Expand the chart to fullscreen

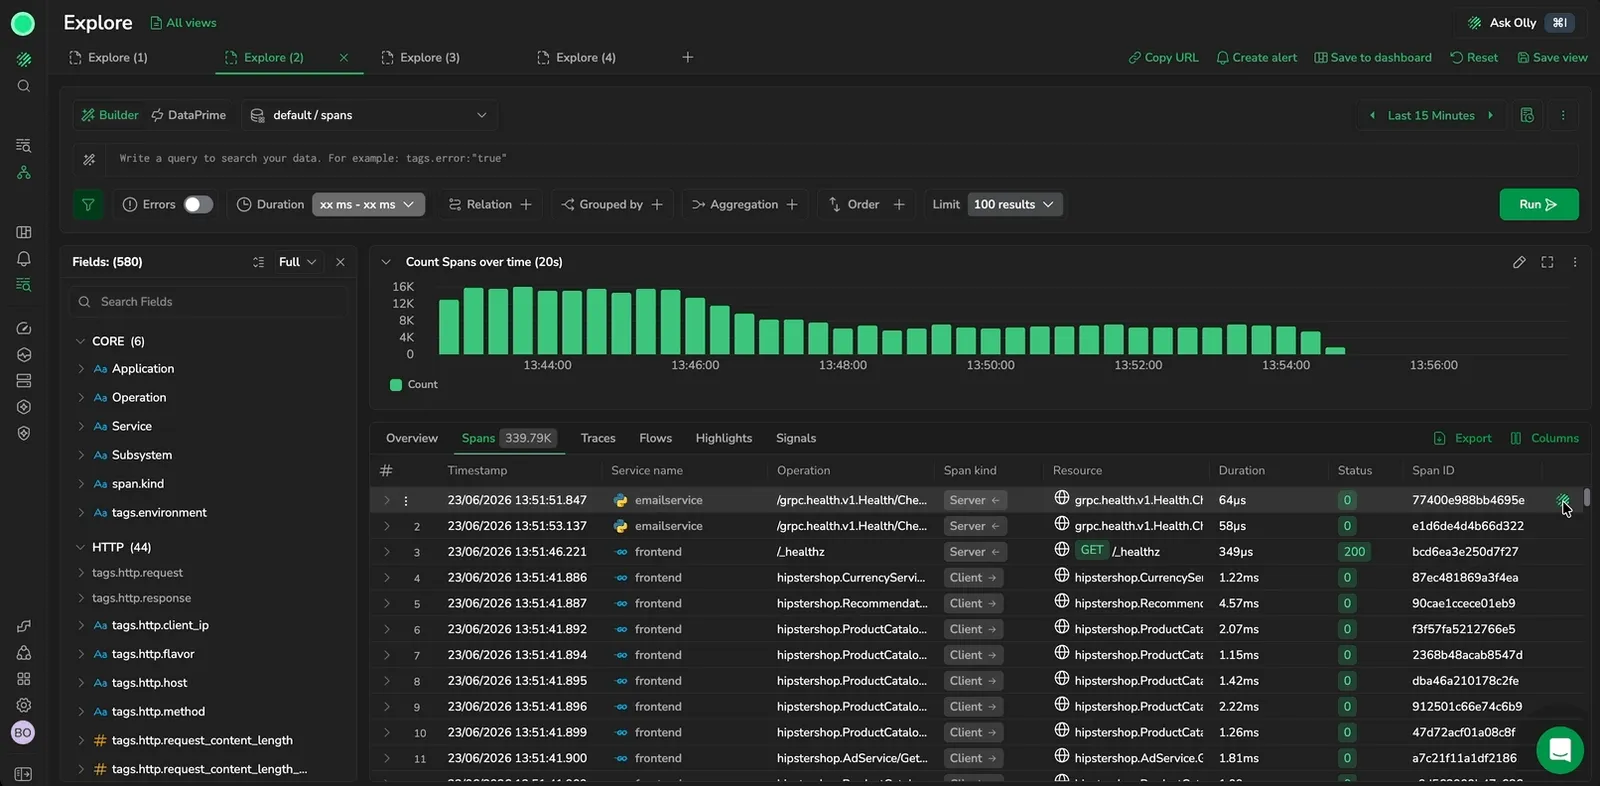coord(1547,262)
